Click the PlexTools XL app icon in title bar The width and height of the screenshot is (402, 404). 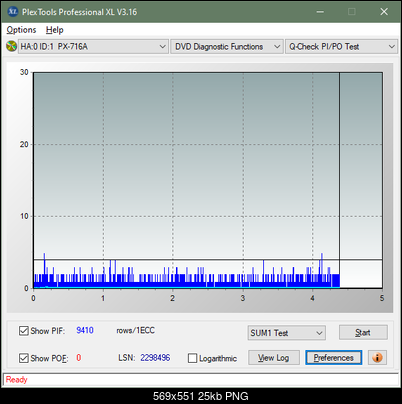(x=13, y=12)
